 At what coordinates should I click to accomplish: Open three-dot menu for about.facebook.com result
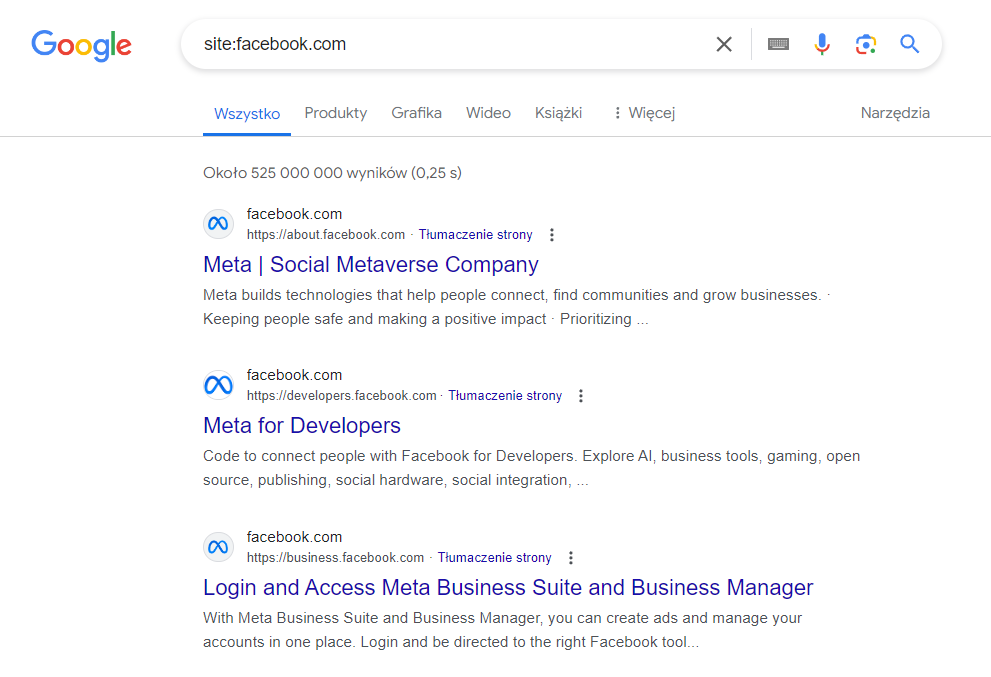point(552,235)
